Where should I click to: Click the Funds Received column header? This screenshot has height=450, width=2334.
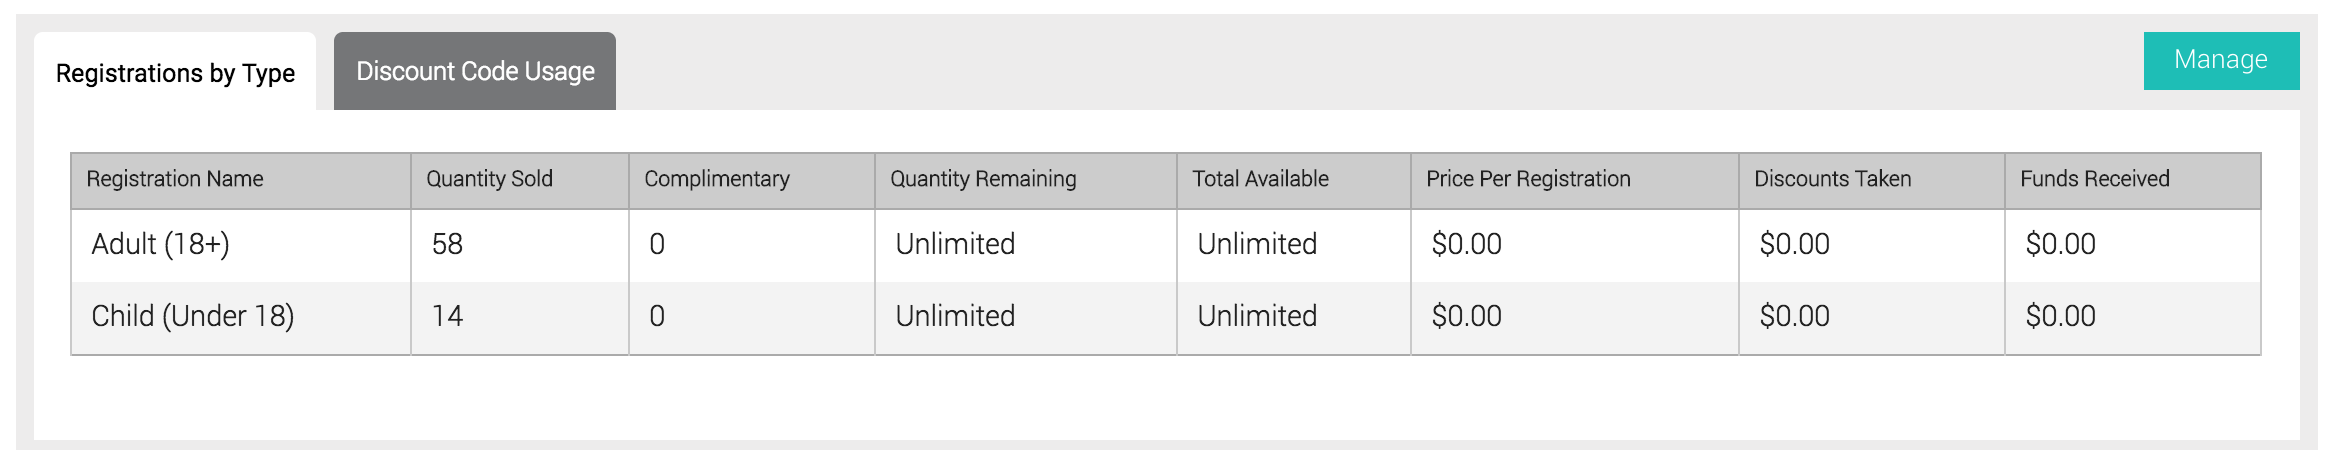click(x=2094, y=179)
